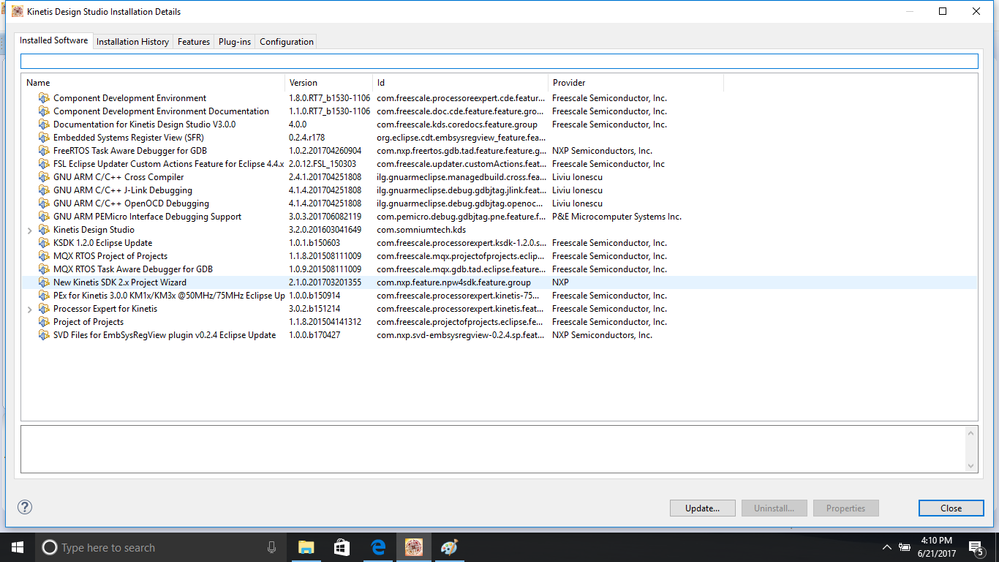
Task: Click the Processor Expert for Kinetis icon
Action: coord(43,308)
